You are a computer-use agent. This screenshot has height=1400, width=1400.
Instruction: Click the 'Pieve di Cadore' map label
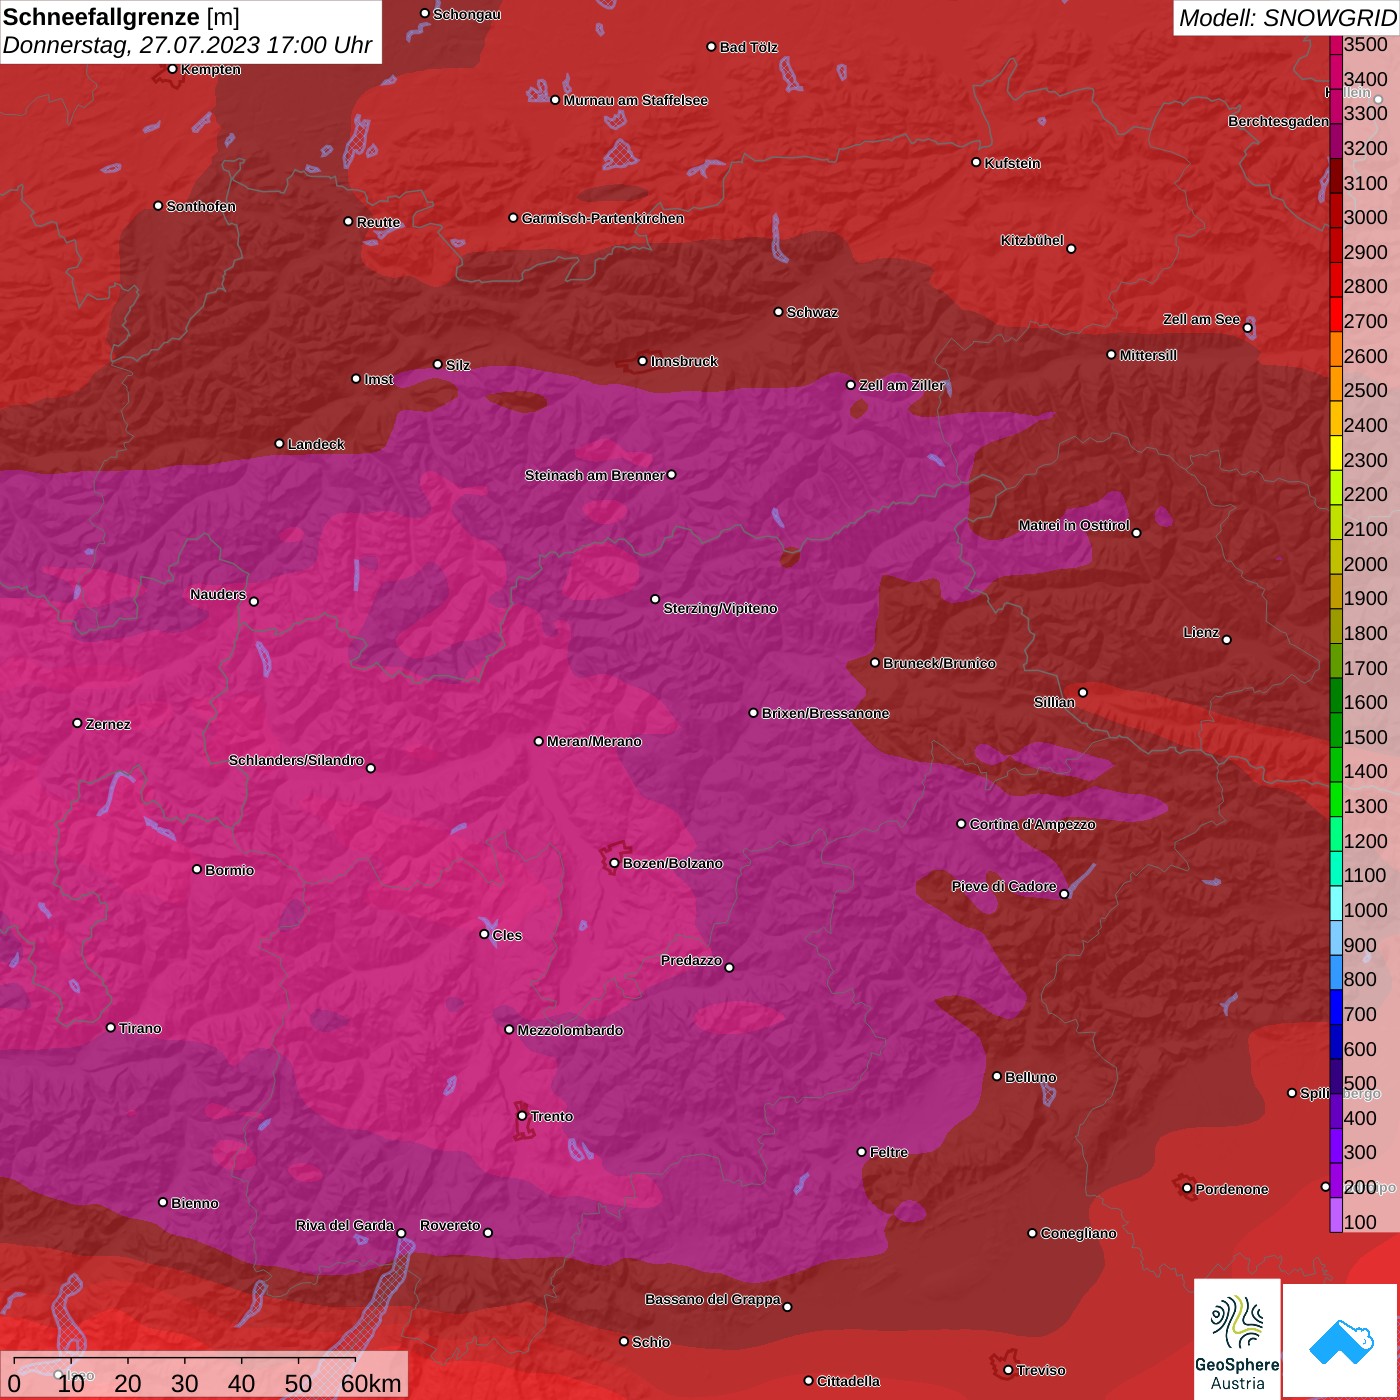1004,886
